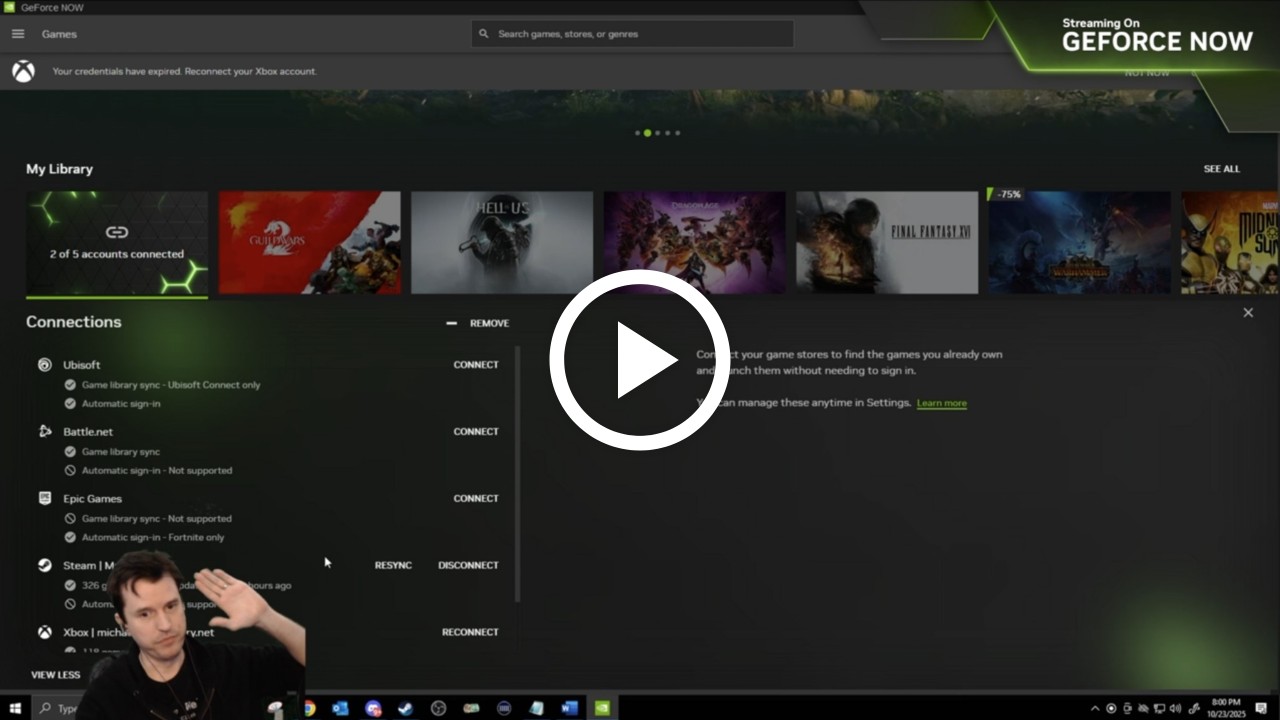Click See All in My Library

(x=1221, y=169)
